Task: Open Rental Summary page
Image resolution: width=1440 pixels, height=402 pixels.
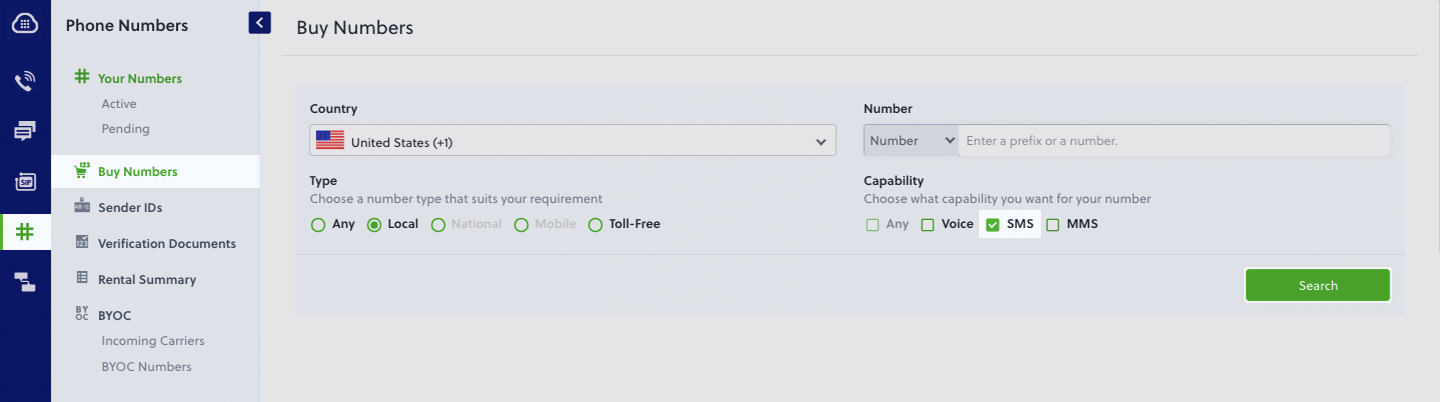Action: point(146,279)
